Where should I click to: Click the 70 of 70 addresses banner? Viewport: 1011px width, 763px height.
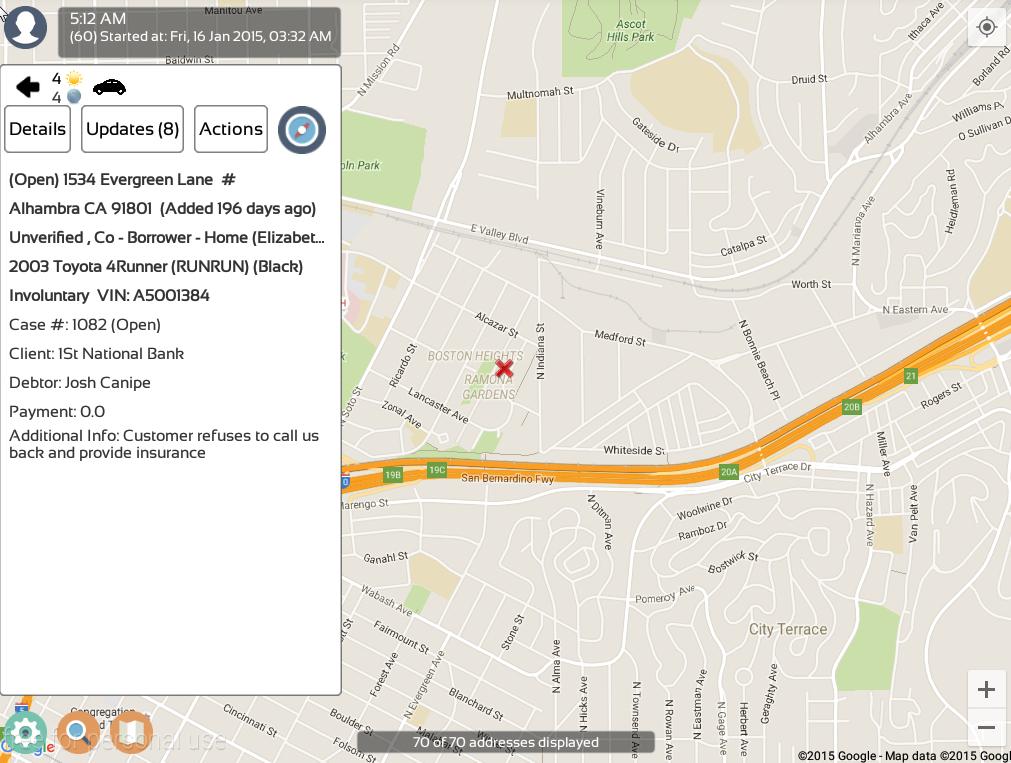pyautogui.click(x=506, y=742)
